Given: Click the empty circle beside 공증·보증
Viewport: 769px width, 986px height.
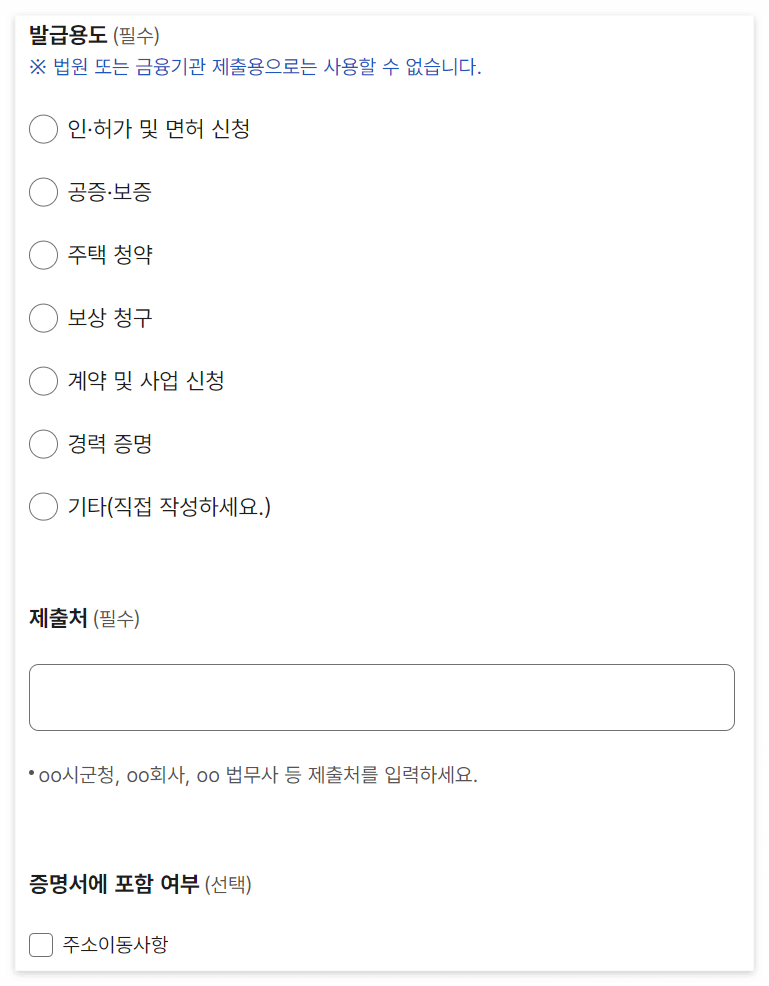Looking at the screenshot, I should coord(43,192).
